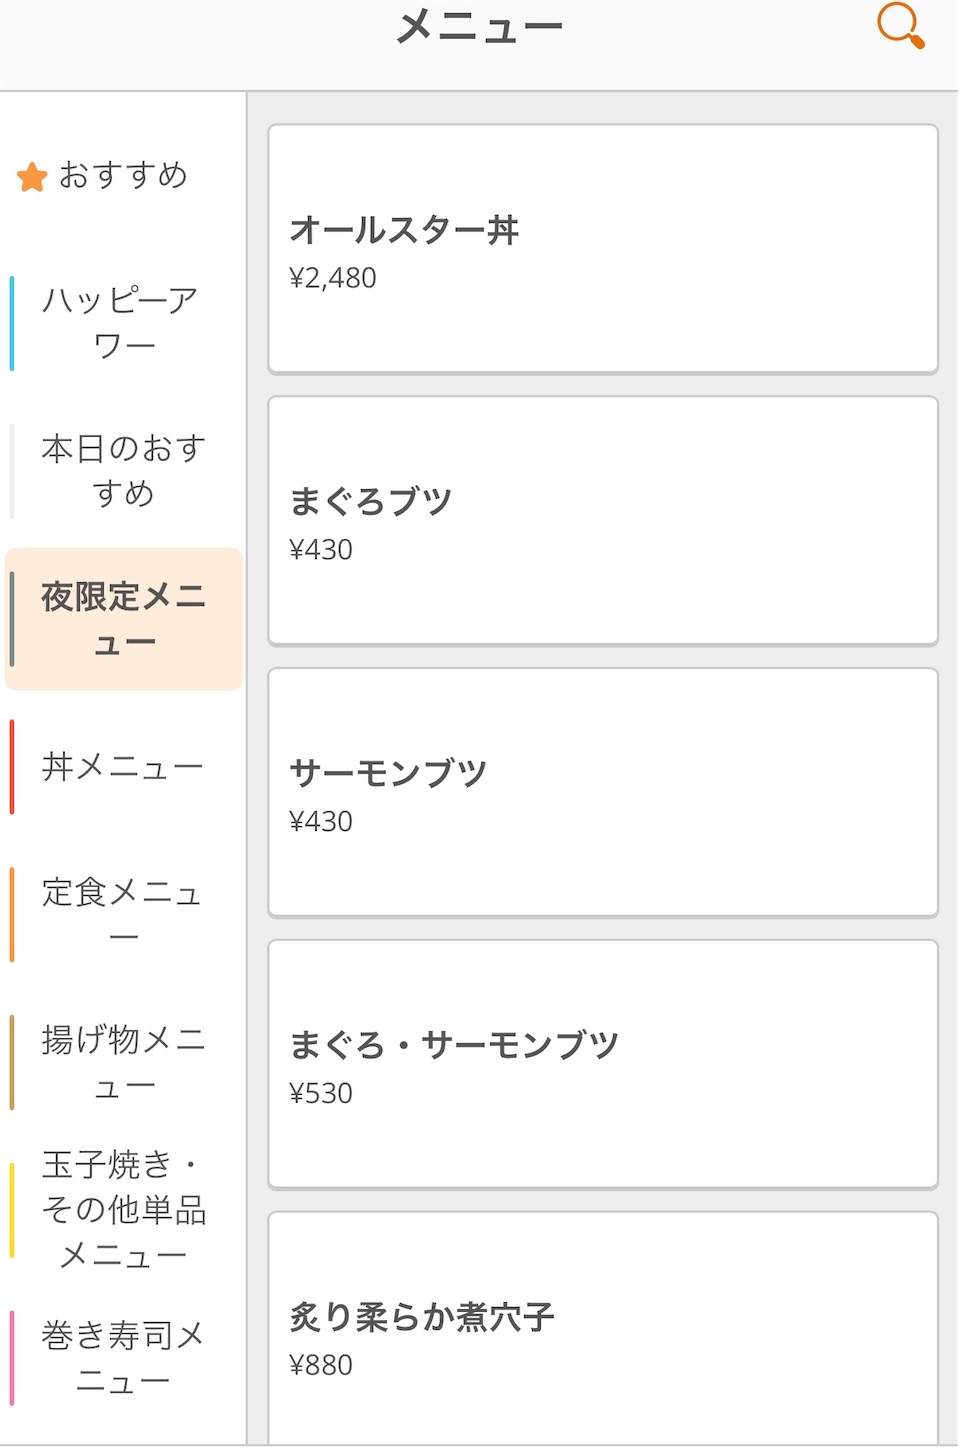Go to 丼メニュー category

coord(123,767)
